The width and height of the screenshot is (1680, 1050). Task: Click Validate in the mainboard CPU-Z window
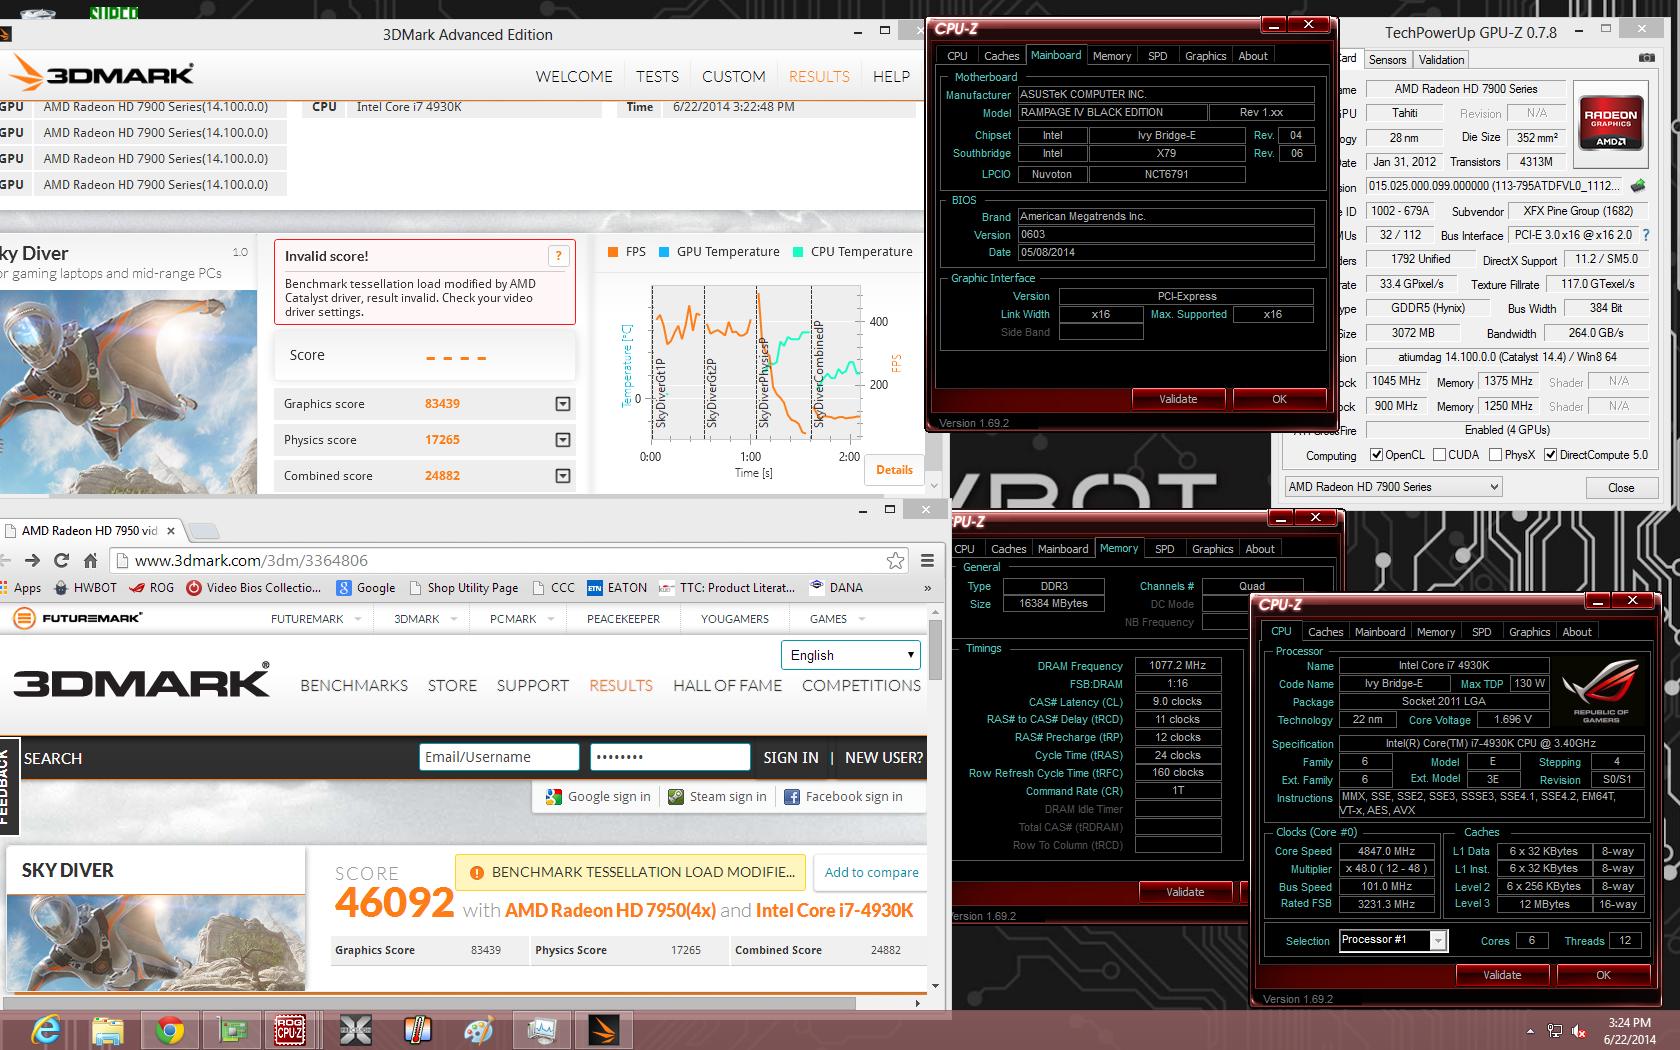1178,399
